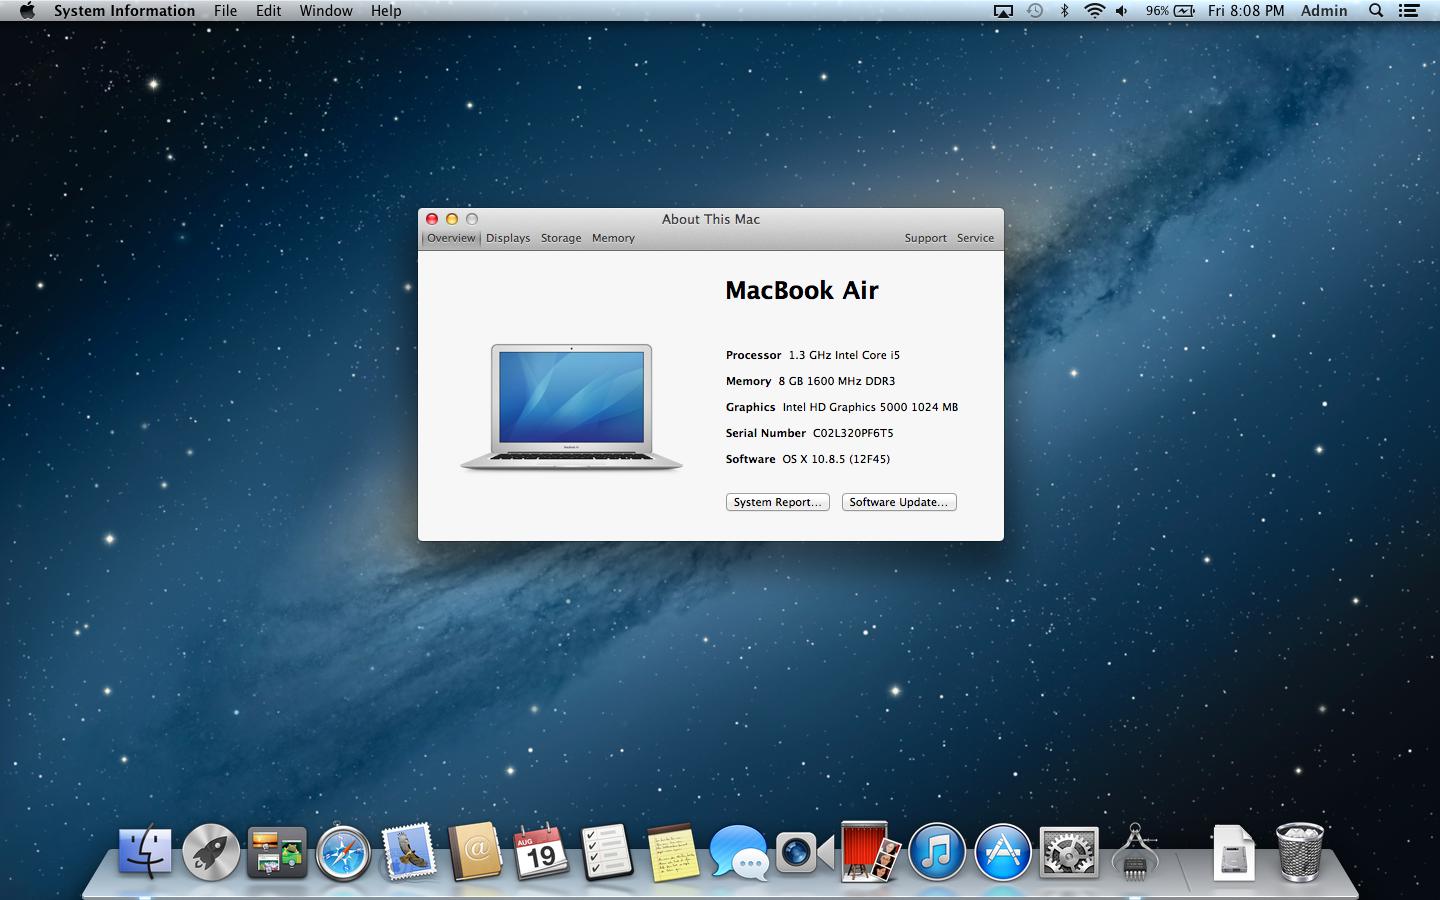
Task: Close the About This Mac window
Action: [x=432, y=219]
